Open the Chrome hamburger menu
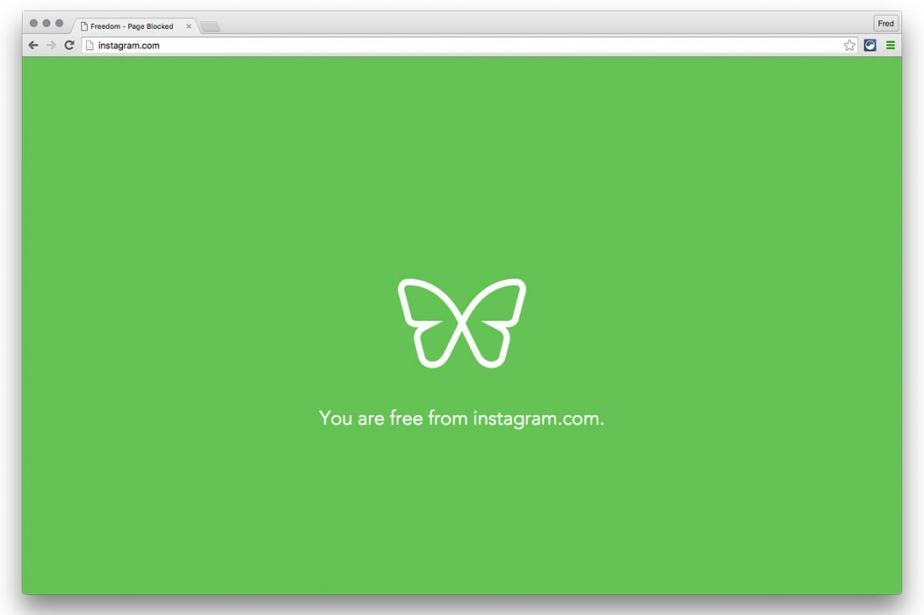924x615 pixels. 890,45
